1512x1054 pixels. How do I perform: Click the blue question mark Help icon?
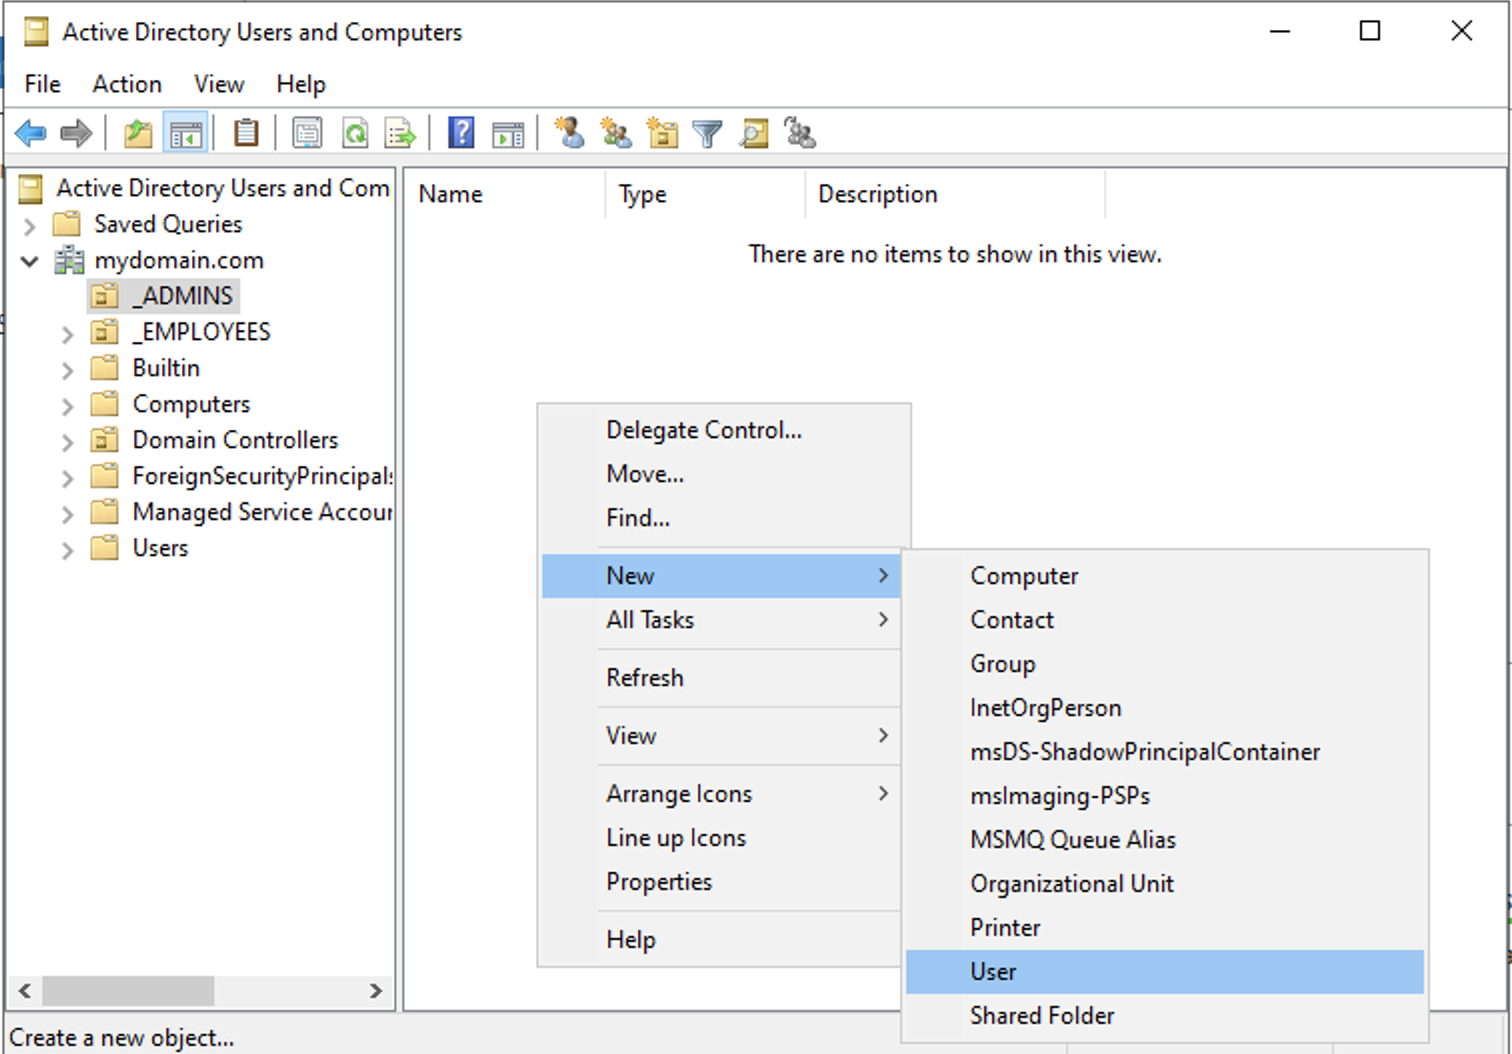tap(461, 133)
